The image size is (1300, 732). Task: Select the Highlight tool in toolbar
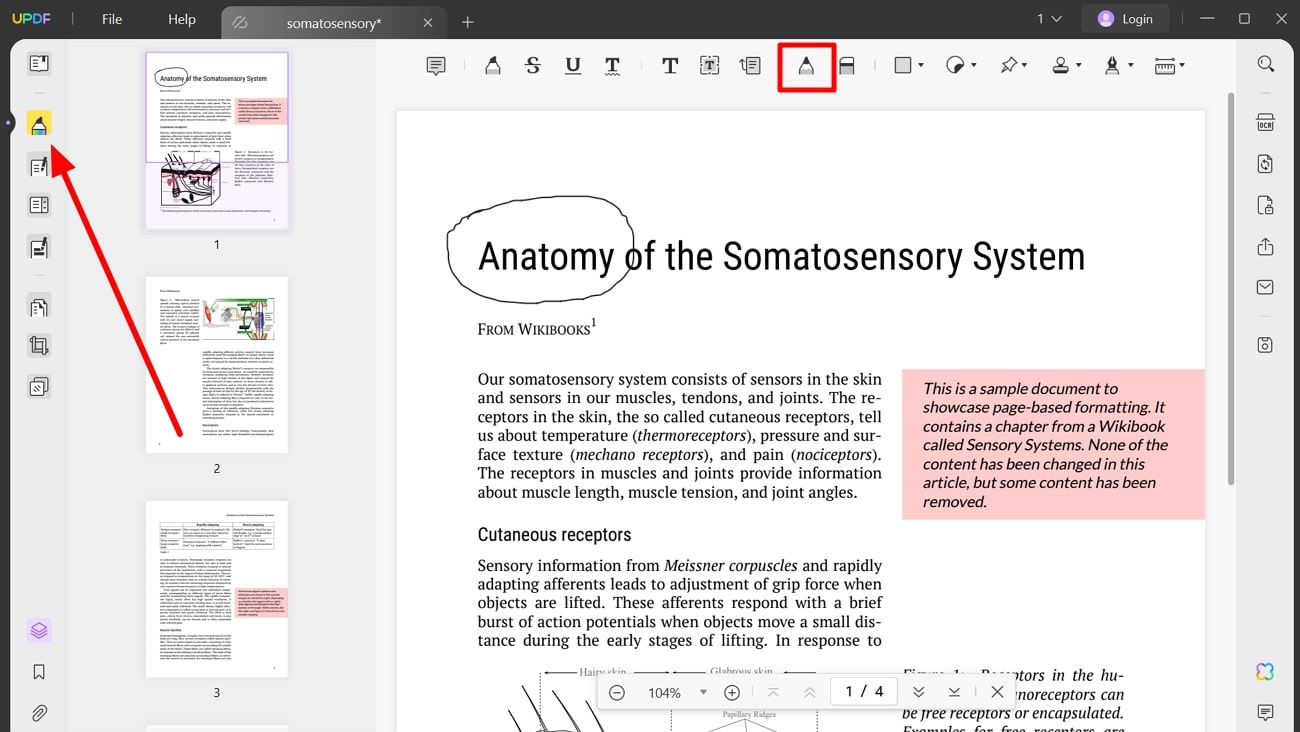[x=492, y=66]
